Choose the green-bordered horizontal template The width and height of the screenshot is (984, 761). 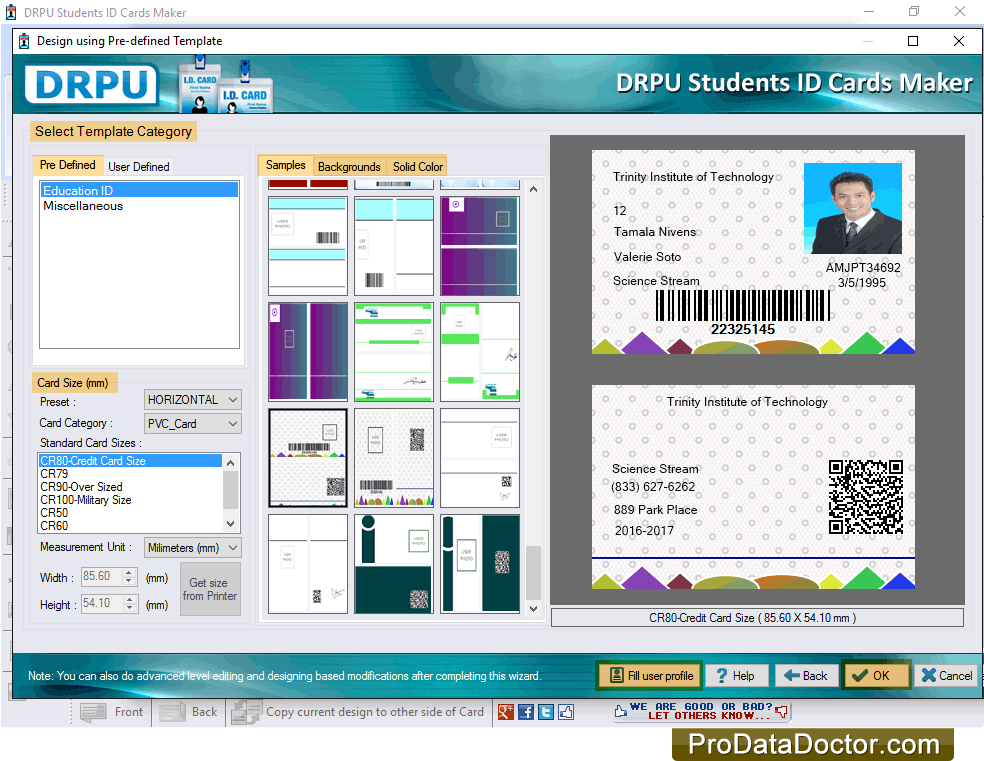pos(393,352)
